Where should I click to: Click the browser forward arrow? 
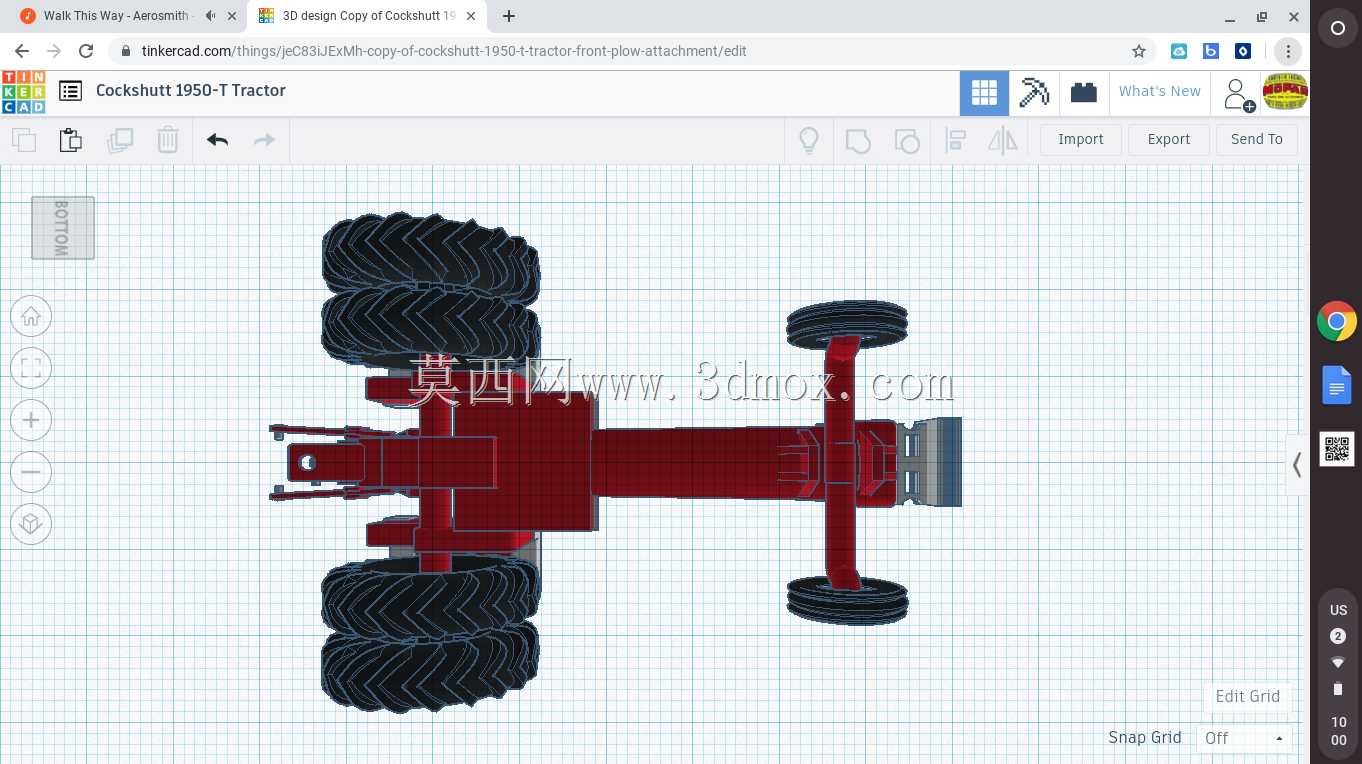click(x=54, y=51)
